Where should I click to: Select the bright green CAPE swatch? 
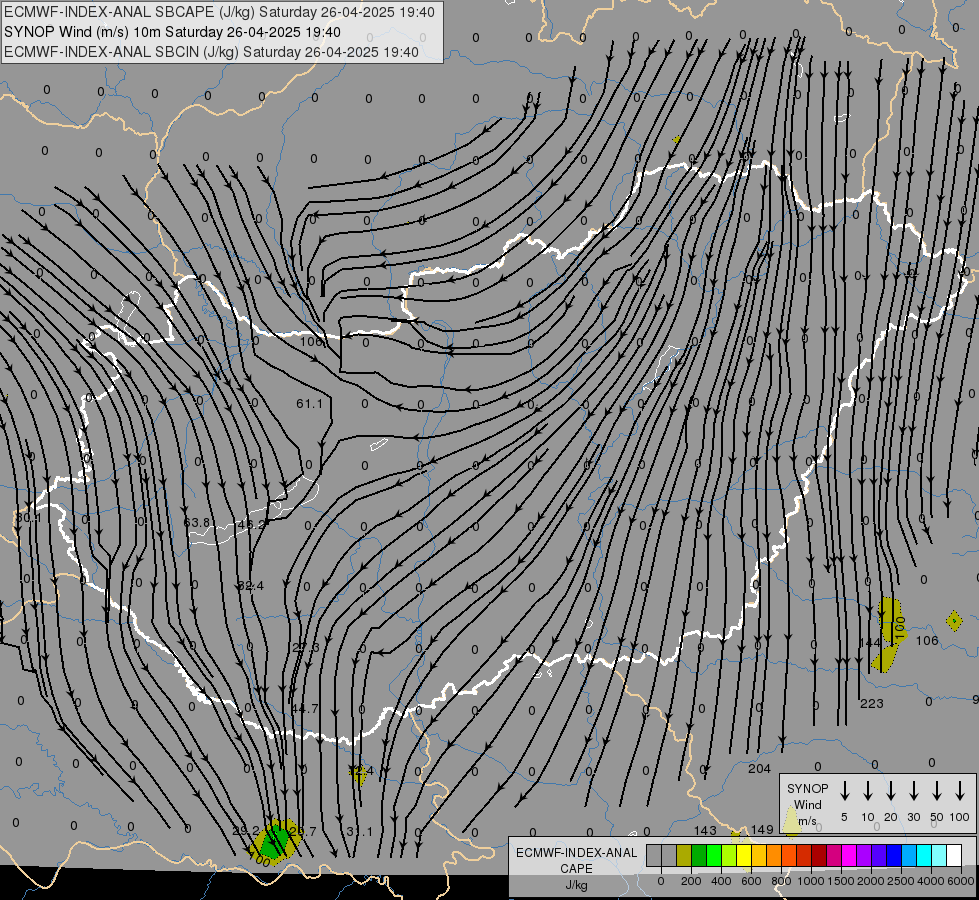click(714, 856)
